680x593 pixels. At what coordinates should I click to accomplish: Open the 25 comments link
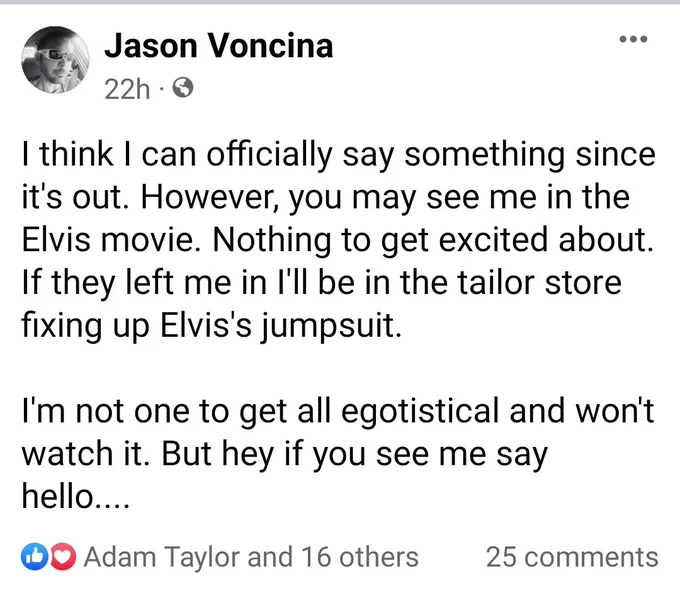(x=572, y=557)
